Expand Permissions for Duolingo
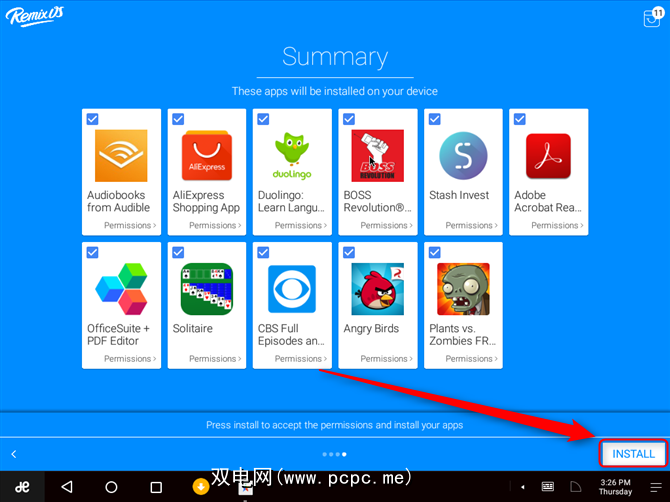 pyautogui.click(x=301, y=225)
